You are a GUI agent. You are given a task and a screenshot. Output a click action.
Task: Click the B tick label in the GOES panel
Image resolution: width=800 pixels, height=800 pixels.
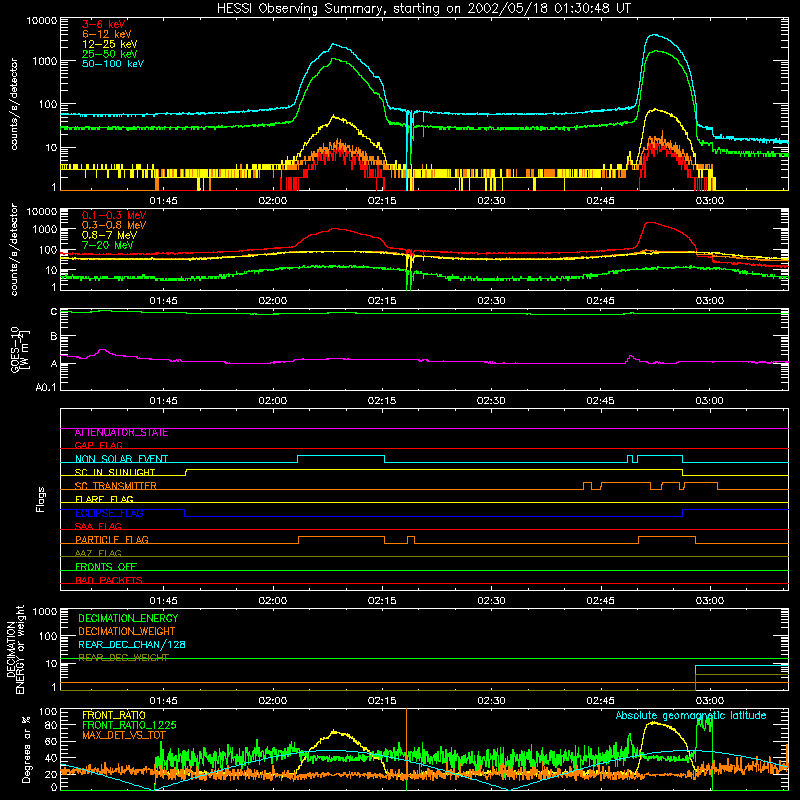tap(54, 337)
